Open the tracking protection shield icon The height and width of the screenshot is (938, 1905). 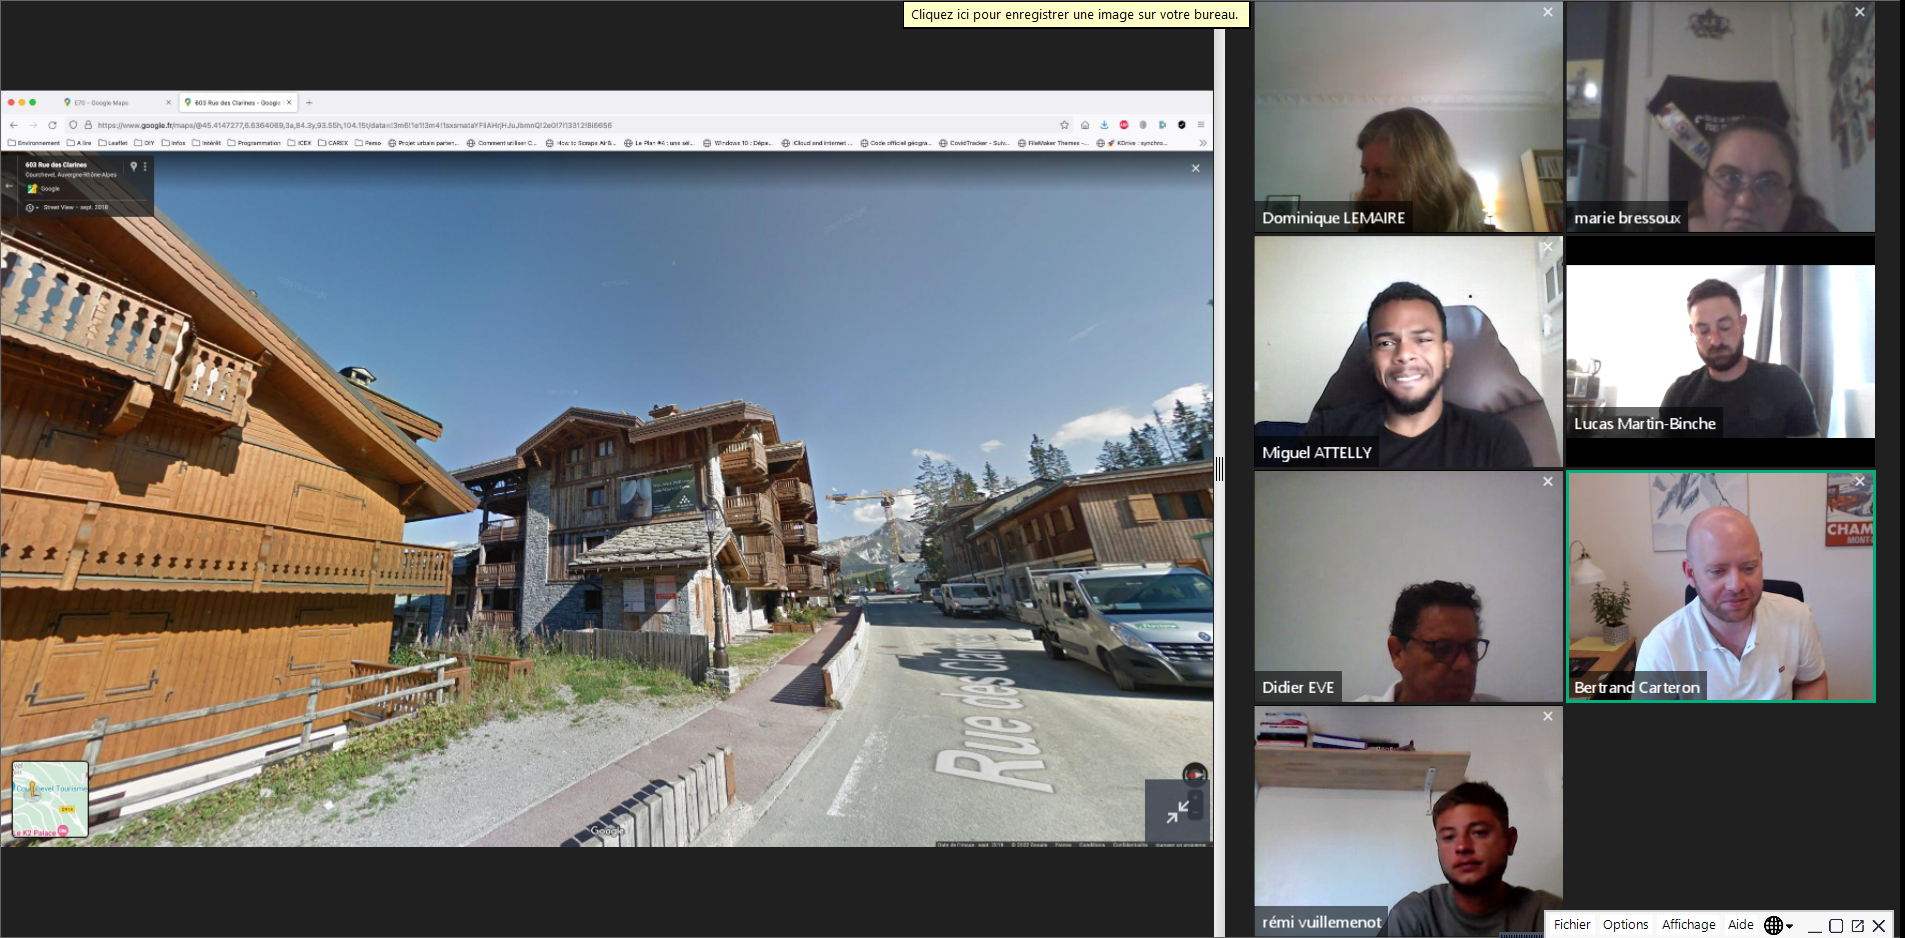(73, 125)
